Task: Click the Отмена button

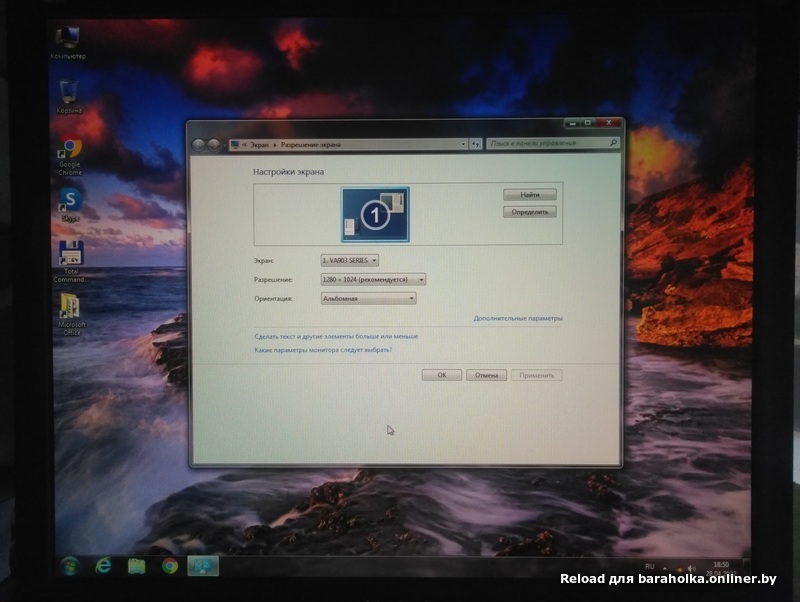Action: tap(486, 375)
